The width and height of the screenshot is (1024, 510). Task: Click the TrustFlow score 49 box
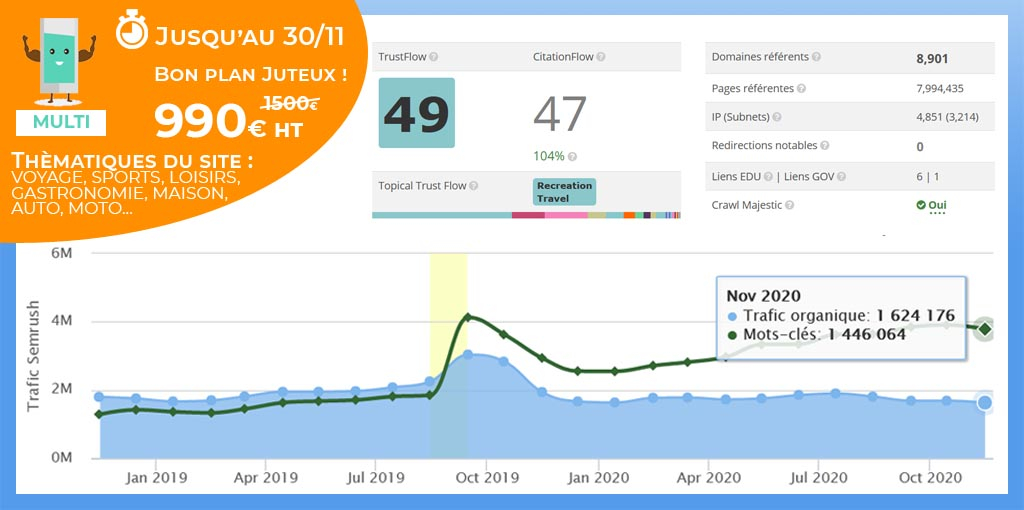pyautogui.click(x=417, y=113)
